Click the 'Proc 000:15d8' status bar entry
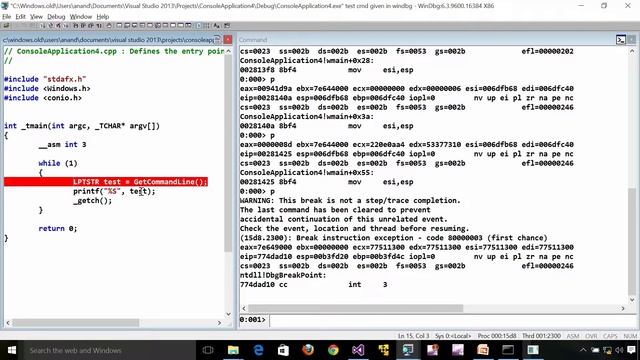The height and width of the screenshot is (360, 640). click(497, 336)
